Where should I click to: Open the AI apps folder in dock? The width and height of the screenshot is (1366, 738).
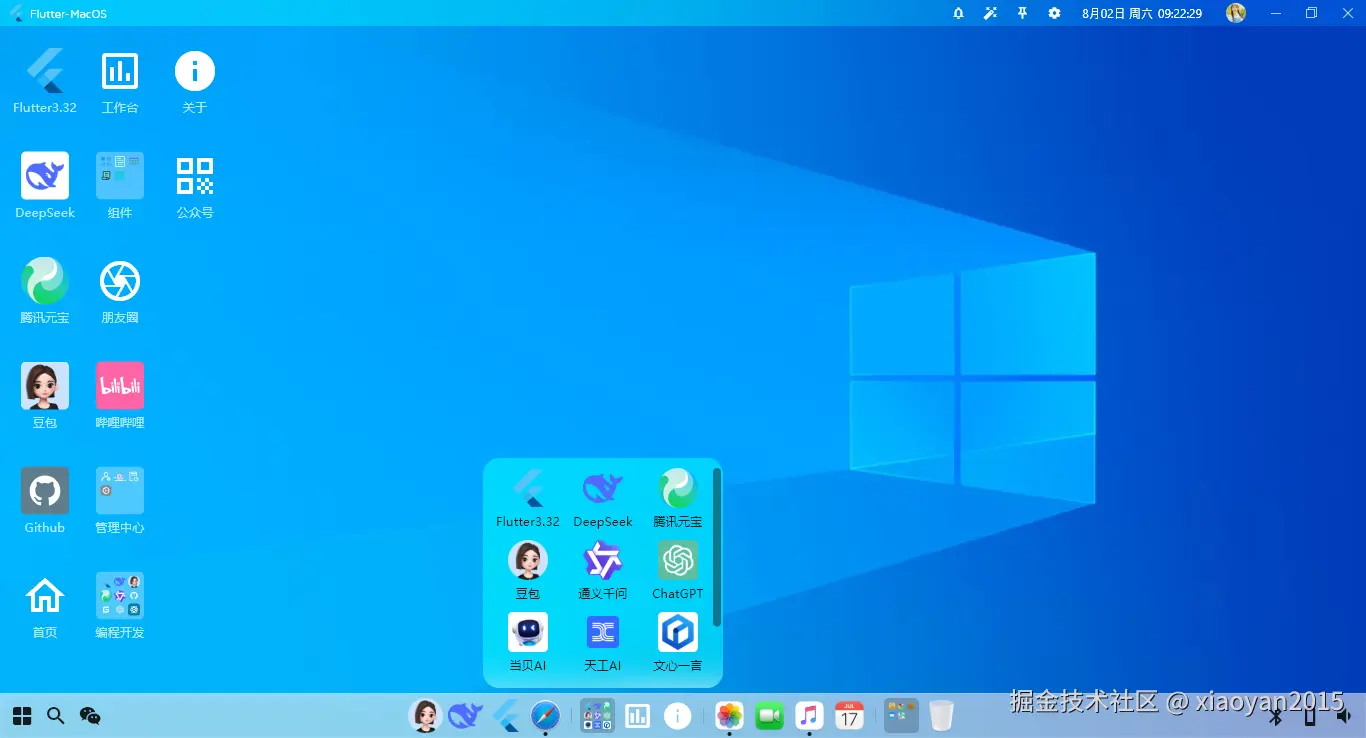pyautogui.click(x=598, y=715)
